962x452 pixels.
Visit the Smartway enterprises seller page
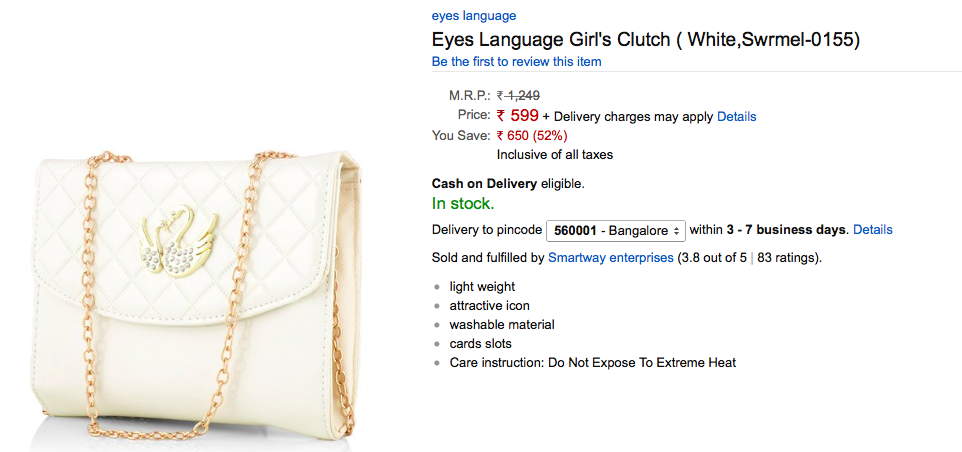610,258
